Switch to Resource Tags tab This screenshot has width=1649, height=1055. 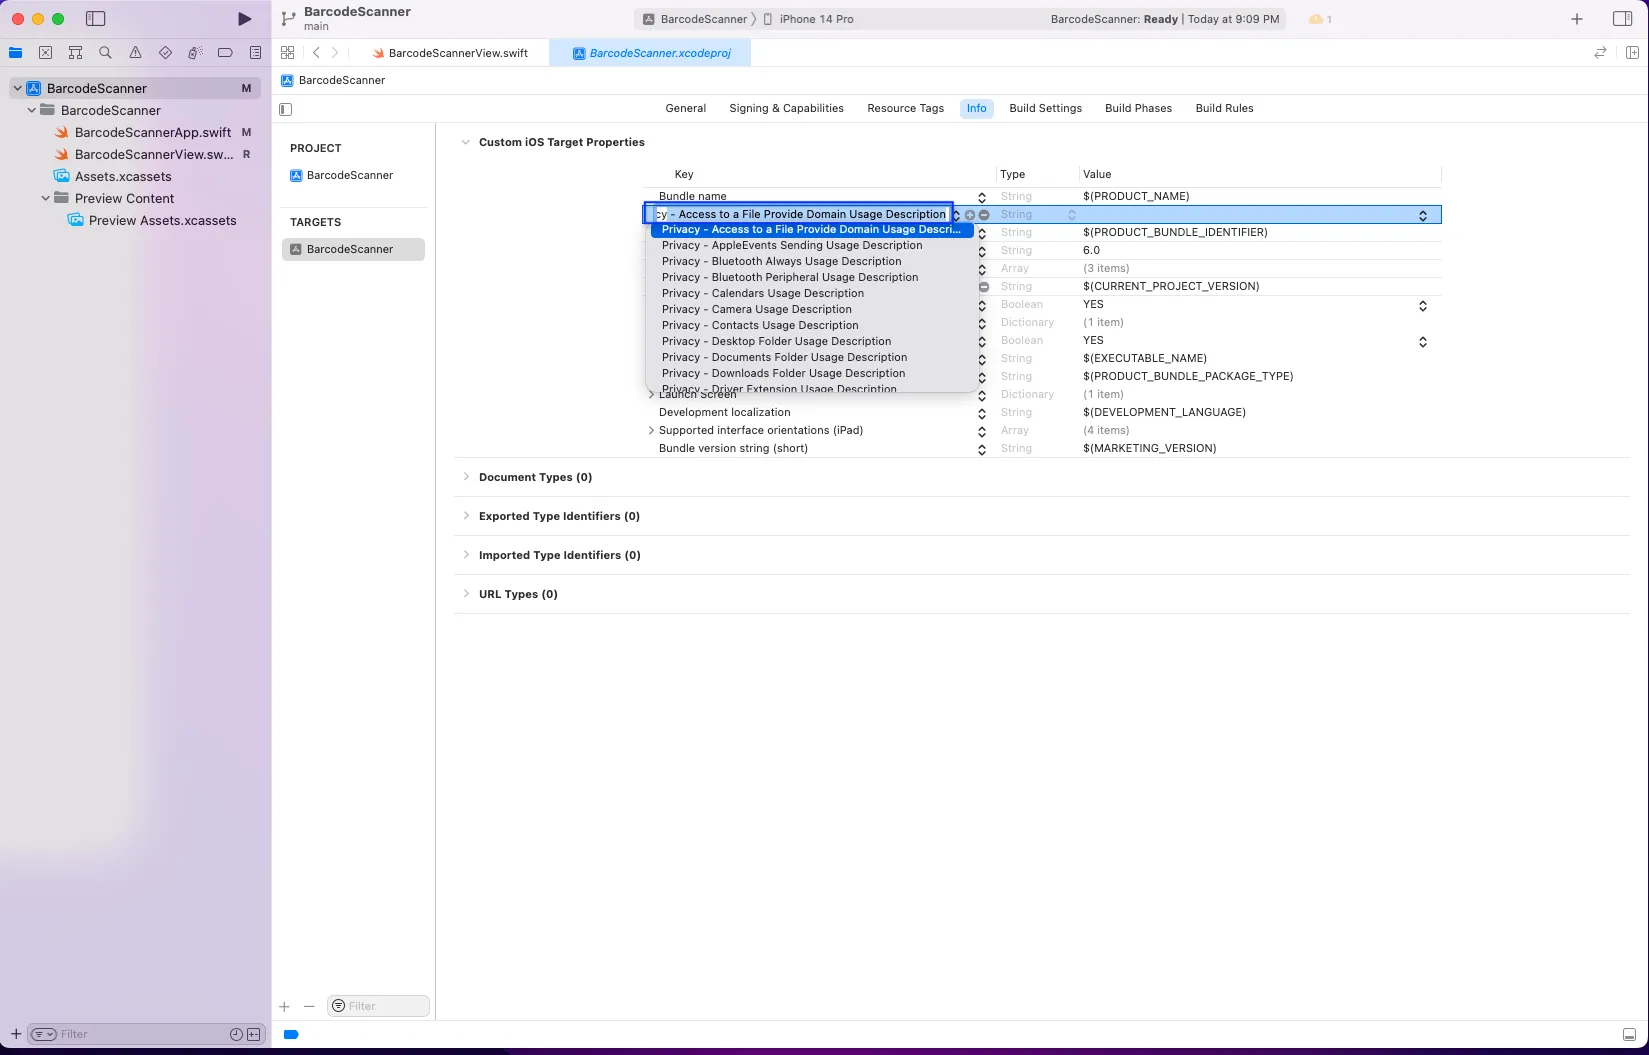tap(906, 108)
